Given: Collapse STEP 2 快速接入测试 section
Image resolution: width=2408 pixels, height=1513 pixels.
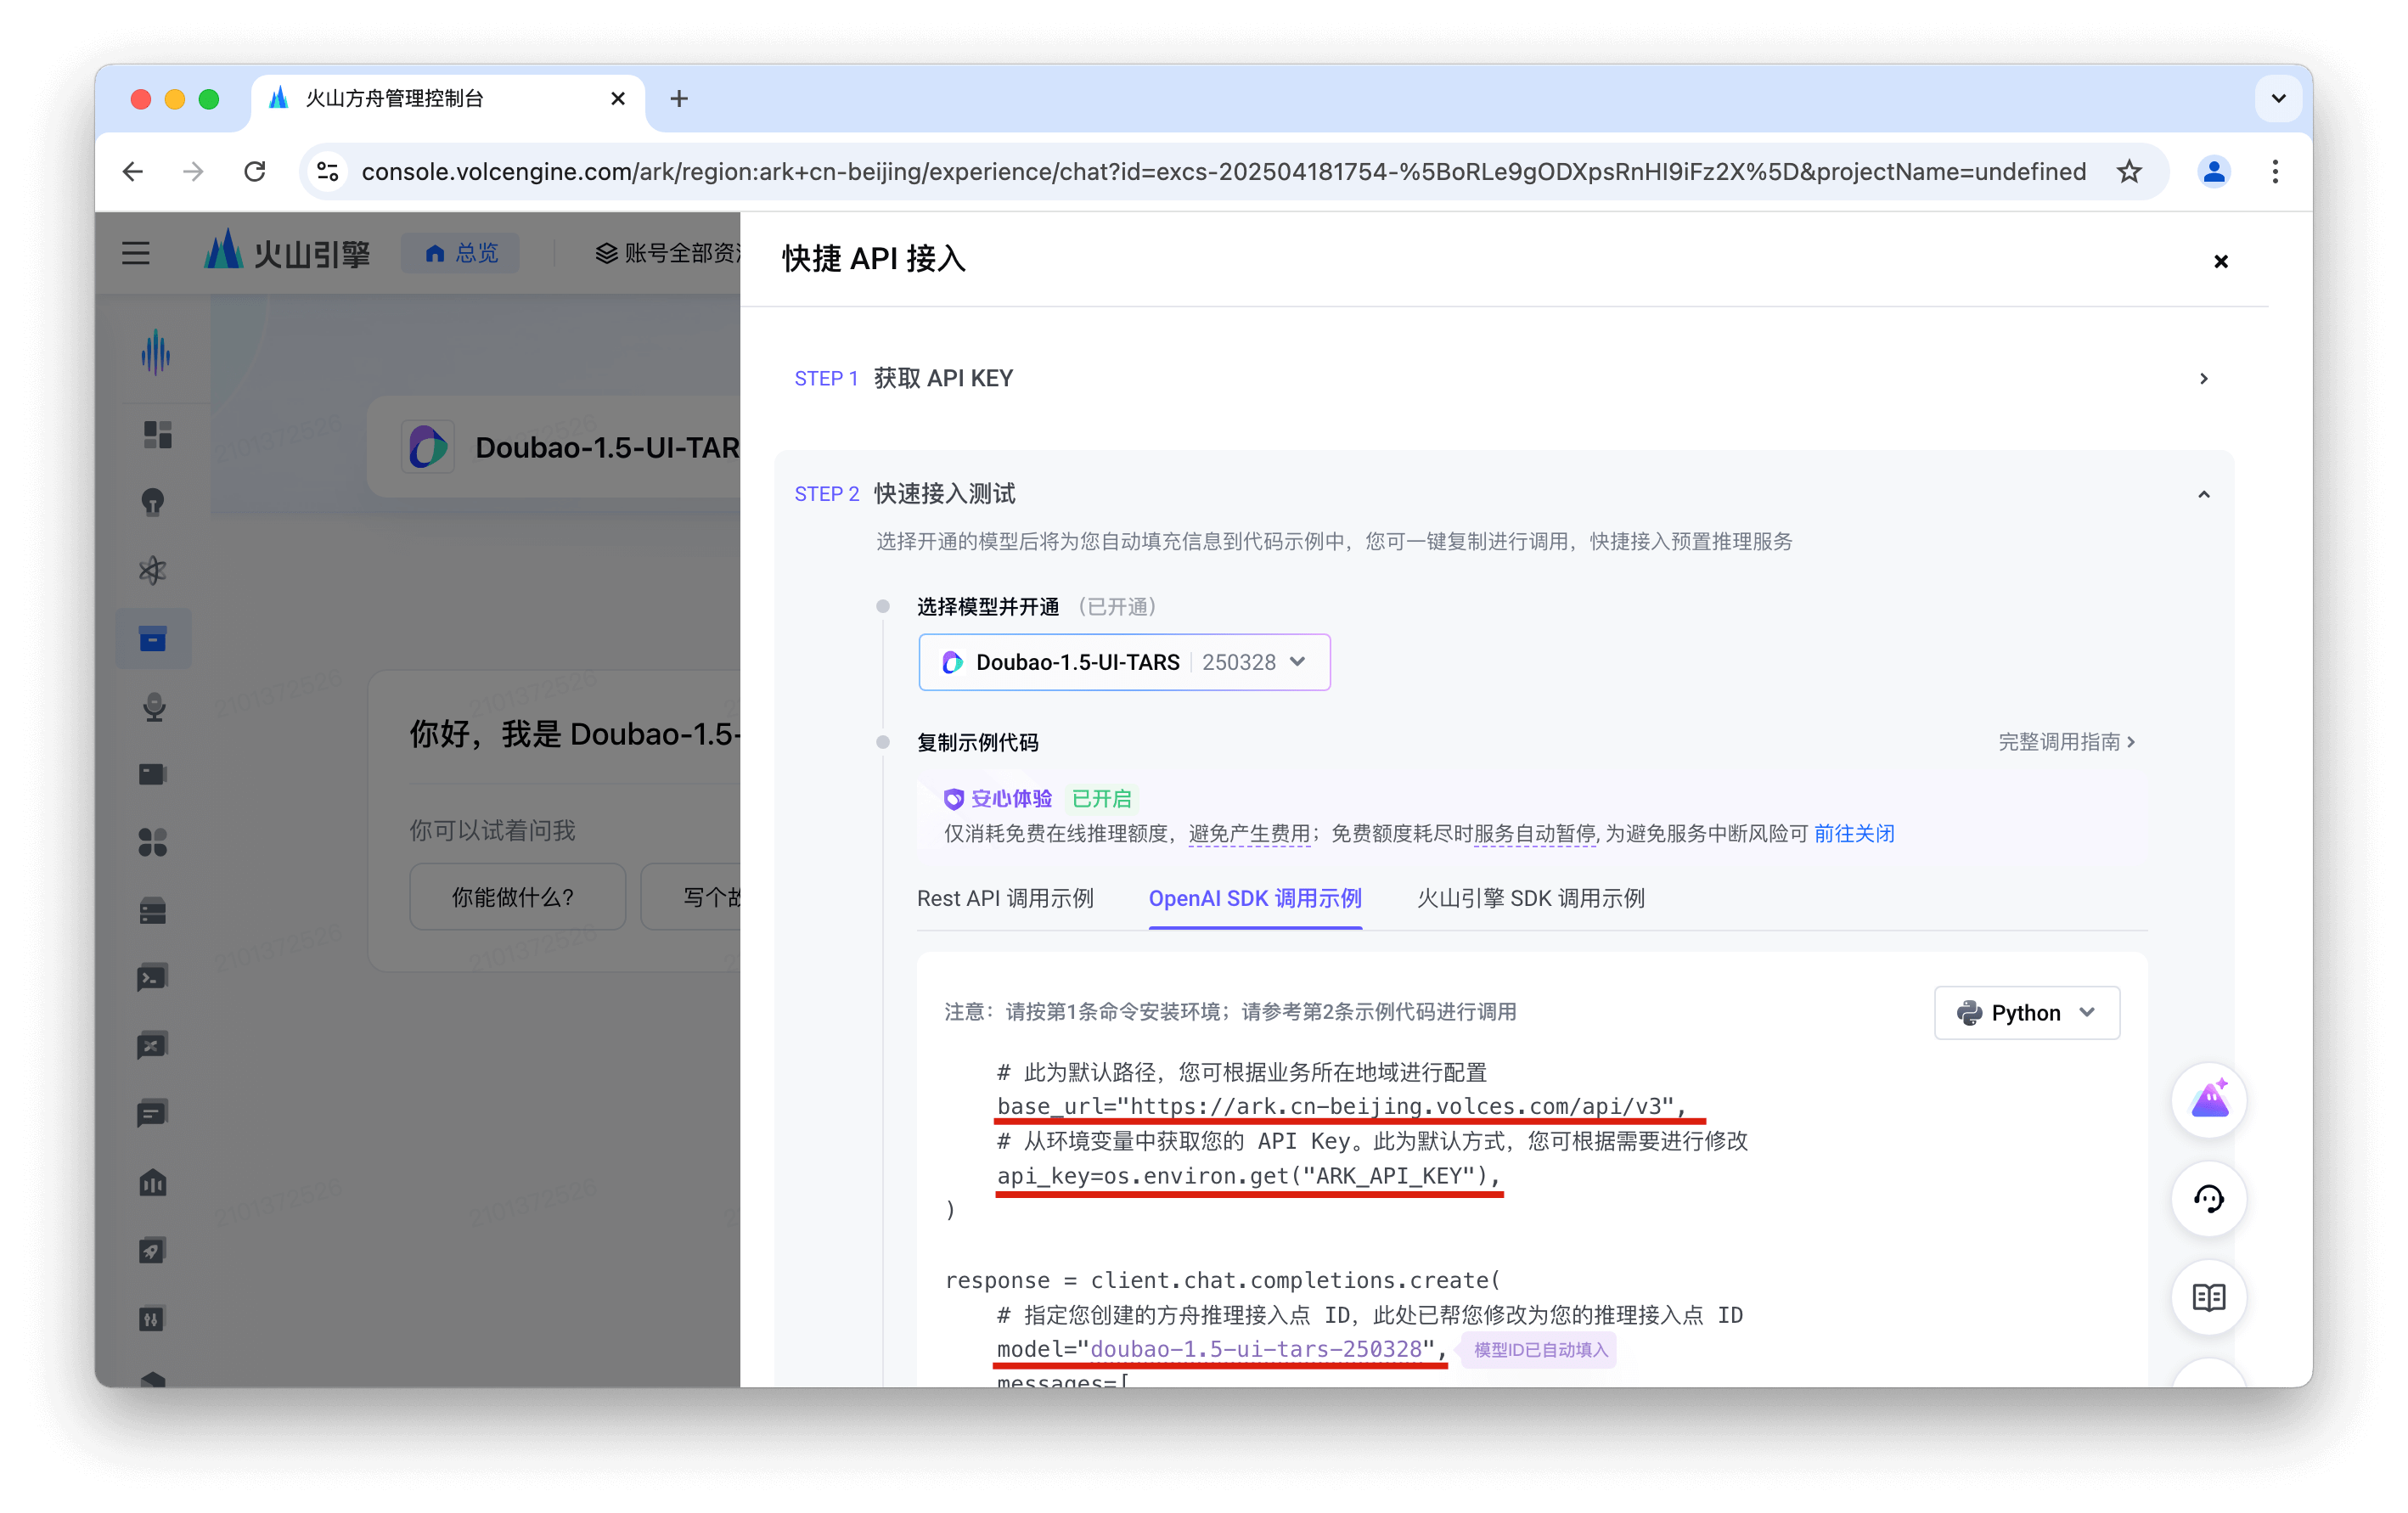Looking at the screenshot, I should pyautogui.click(x=2203, y=494).
